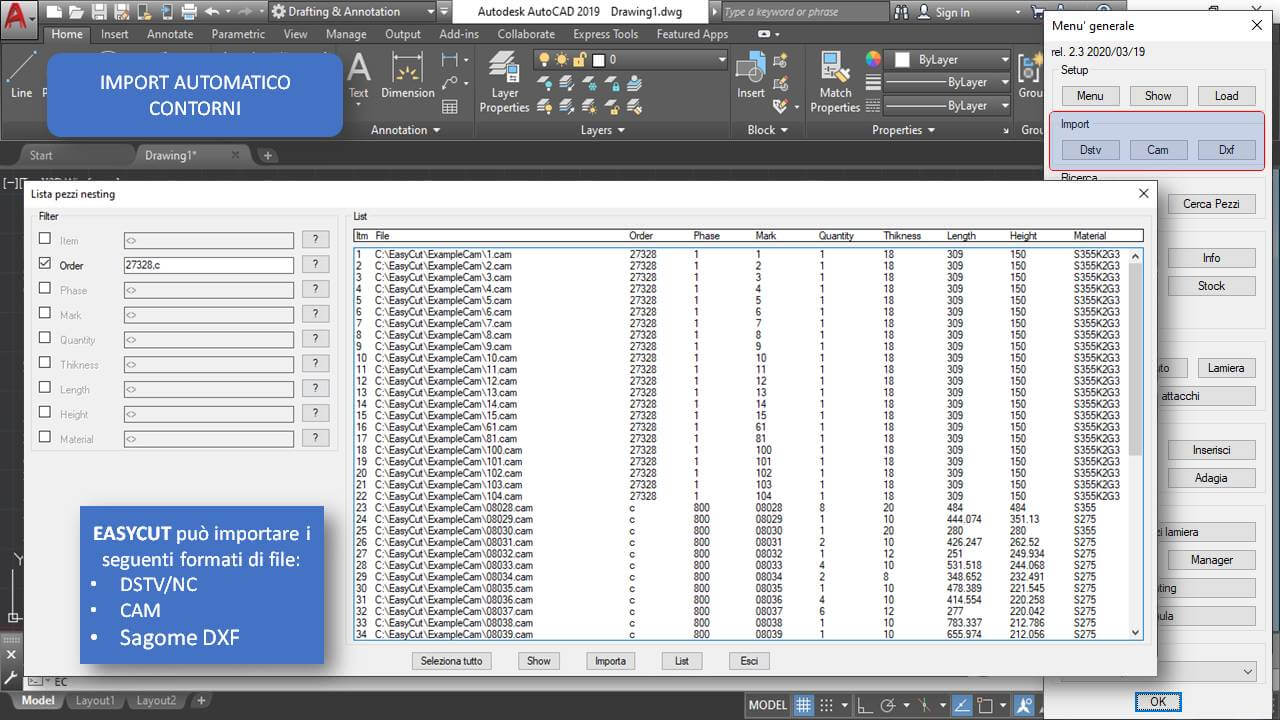1280x720 pixels.
Task: Click the Esci button
Action: [x=749, y=661]
